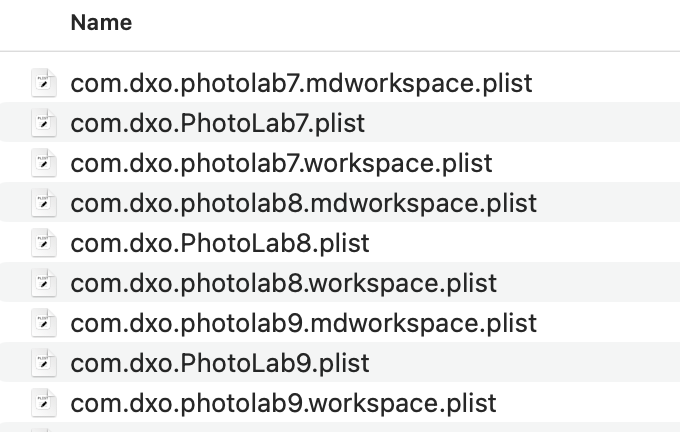Select file name com.dxo.photolab7.mdworkspace.plist

click(x=301, y=83)
